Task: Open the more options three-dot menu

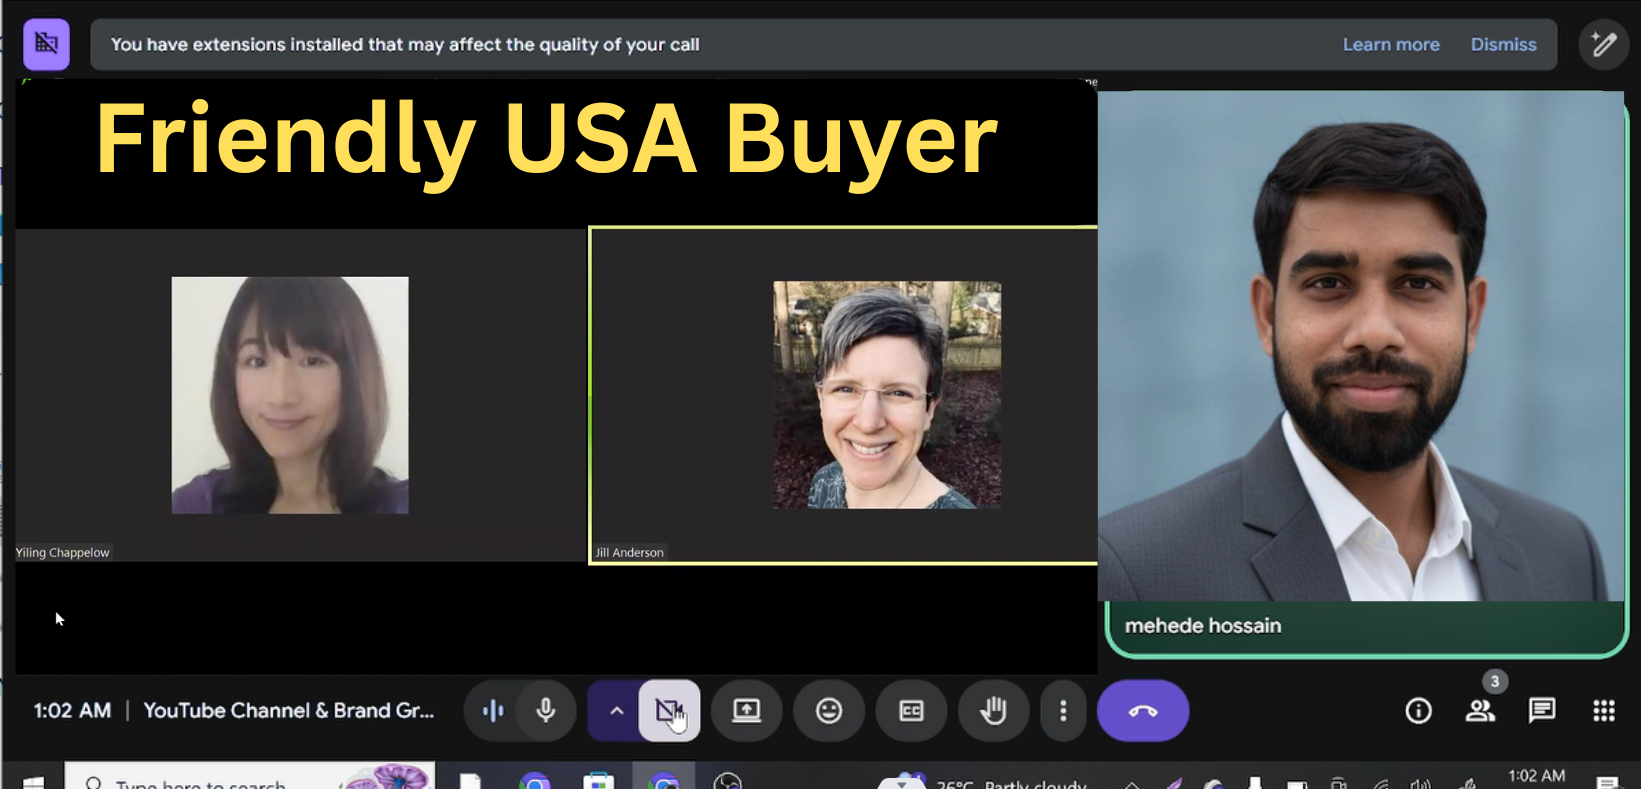Action: click(x=1063, y=711)
